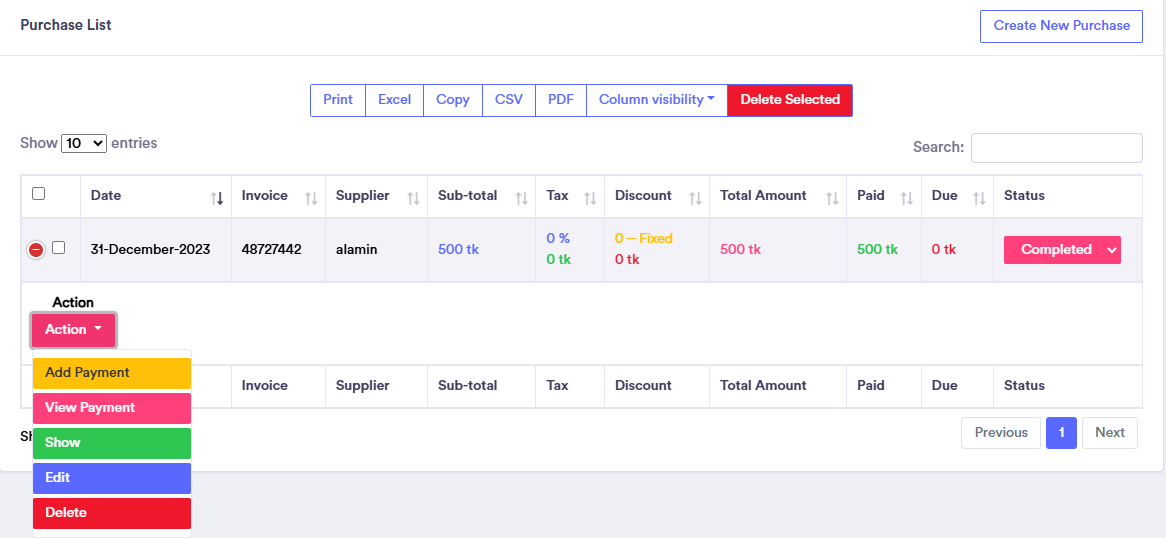Sort by Total Amount column arrows
The image size is (1166, 538).
(832, 198)
